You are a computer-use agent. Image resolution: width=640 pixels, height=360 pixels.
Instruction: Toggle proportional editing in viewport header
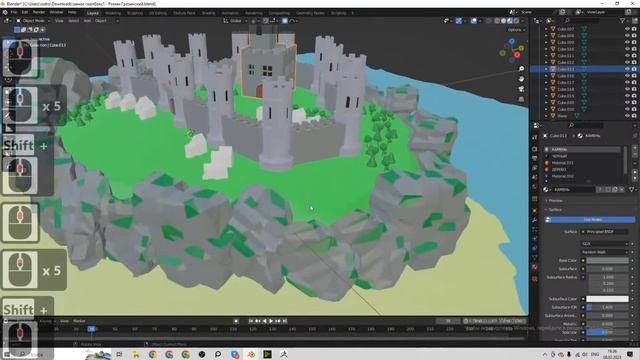coord(285,21)
